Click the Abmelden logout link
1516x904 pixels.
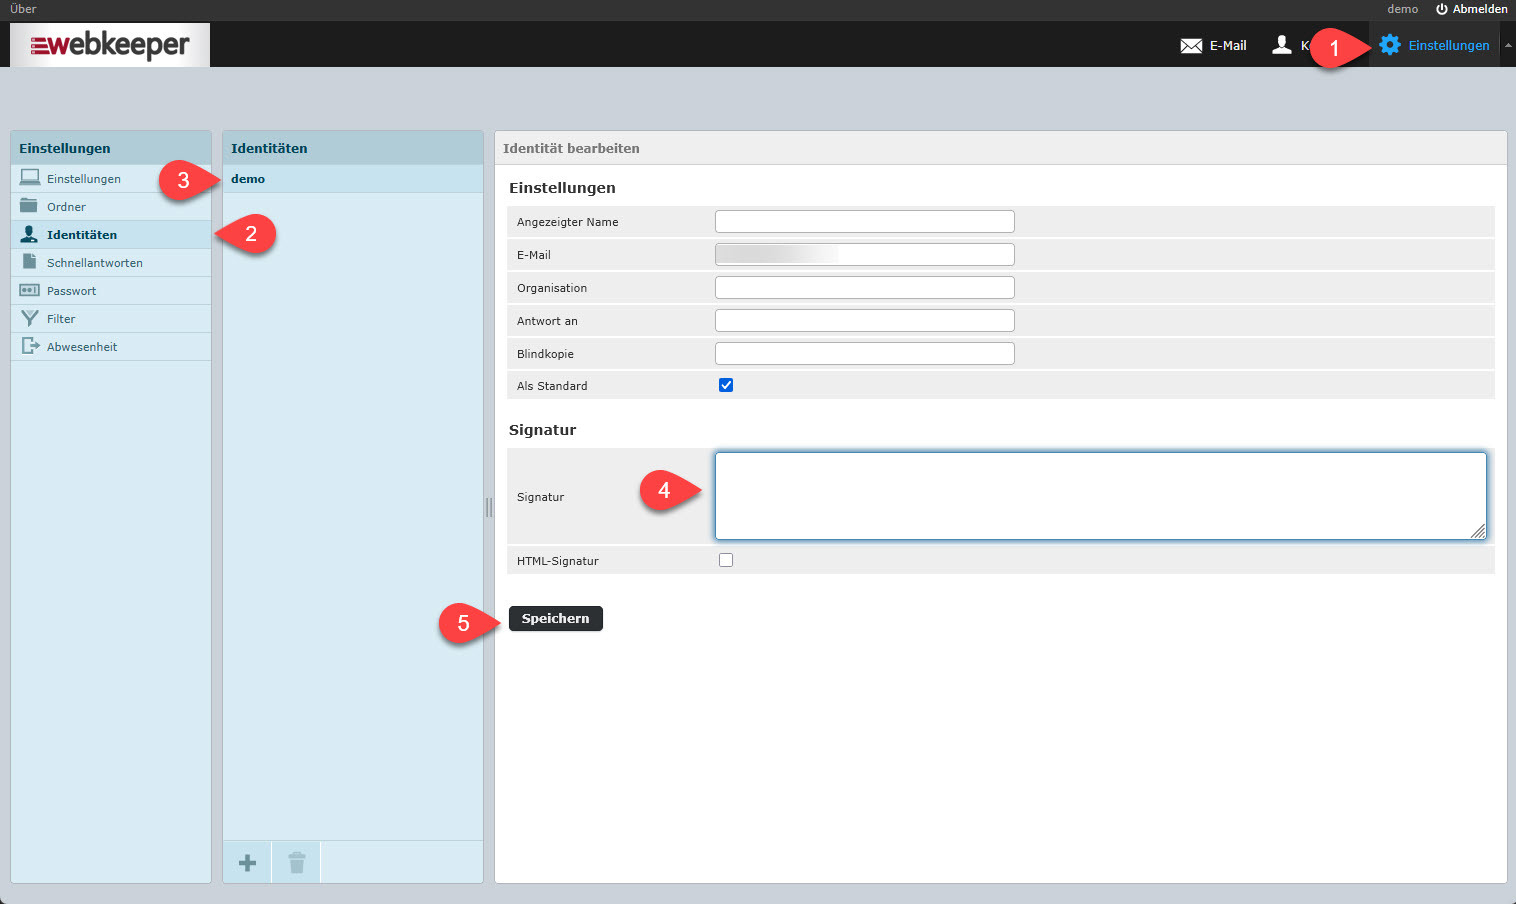pyautogui.click(x=1472, y=9)
